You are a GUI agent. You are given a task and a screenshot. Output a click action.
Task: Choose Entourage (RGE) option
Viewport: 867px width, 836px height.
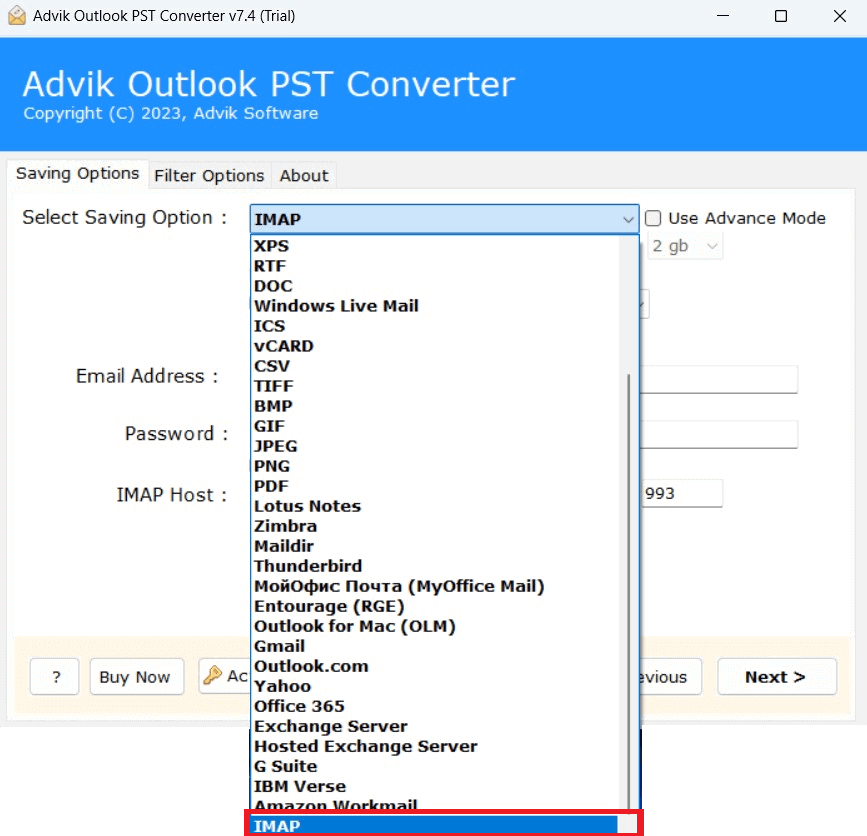pos(435,606)
